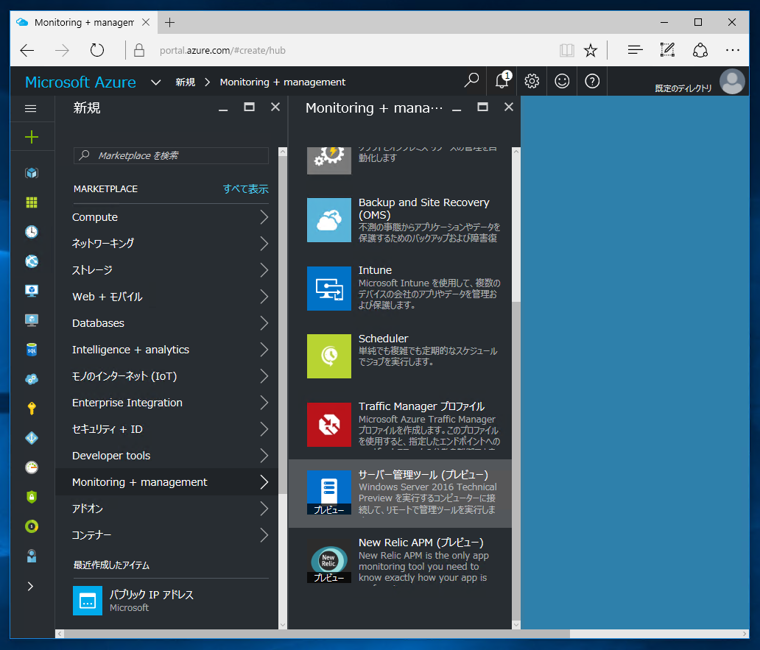Click the Azure search magnifier icon
The height and width of the screenshot is (650, 760).
pyautogui.click(x=471, y=80)
